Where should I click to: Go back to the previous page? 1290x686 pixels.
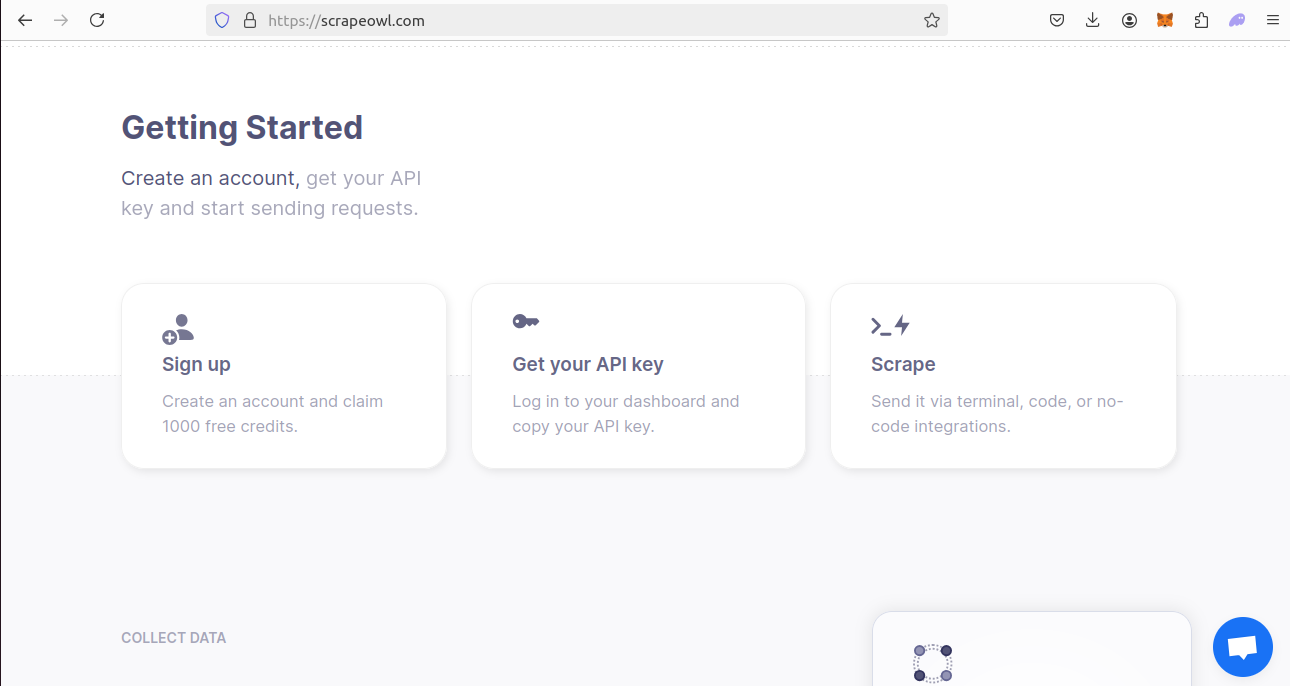[x=25, y=20]
